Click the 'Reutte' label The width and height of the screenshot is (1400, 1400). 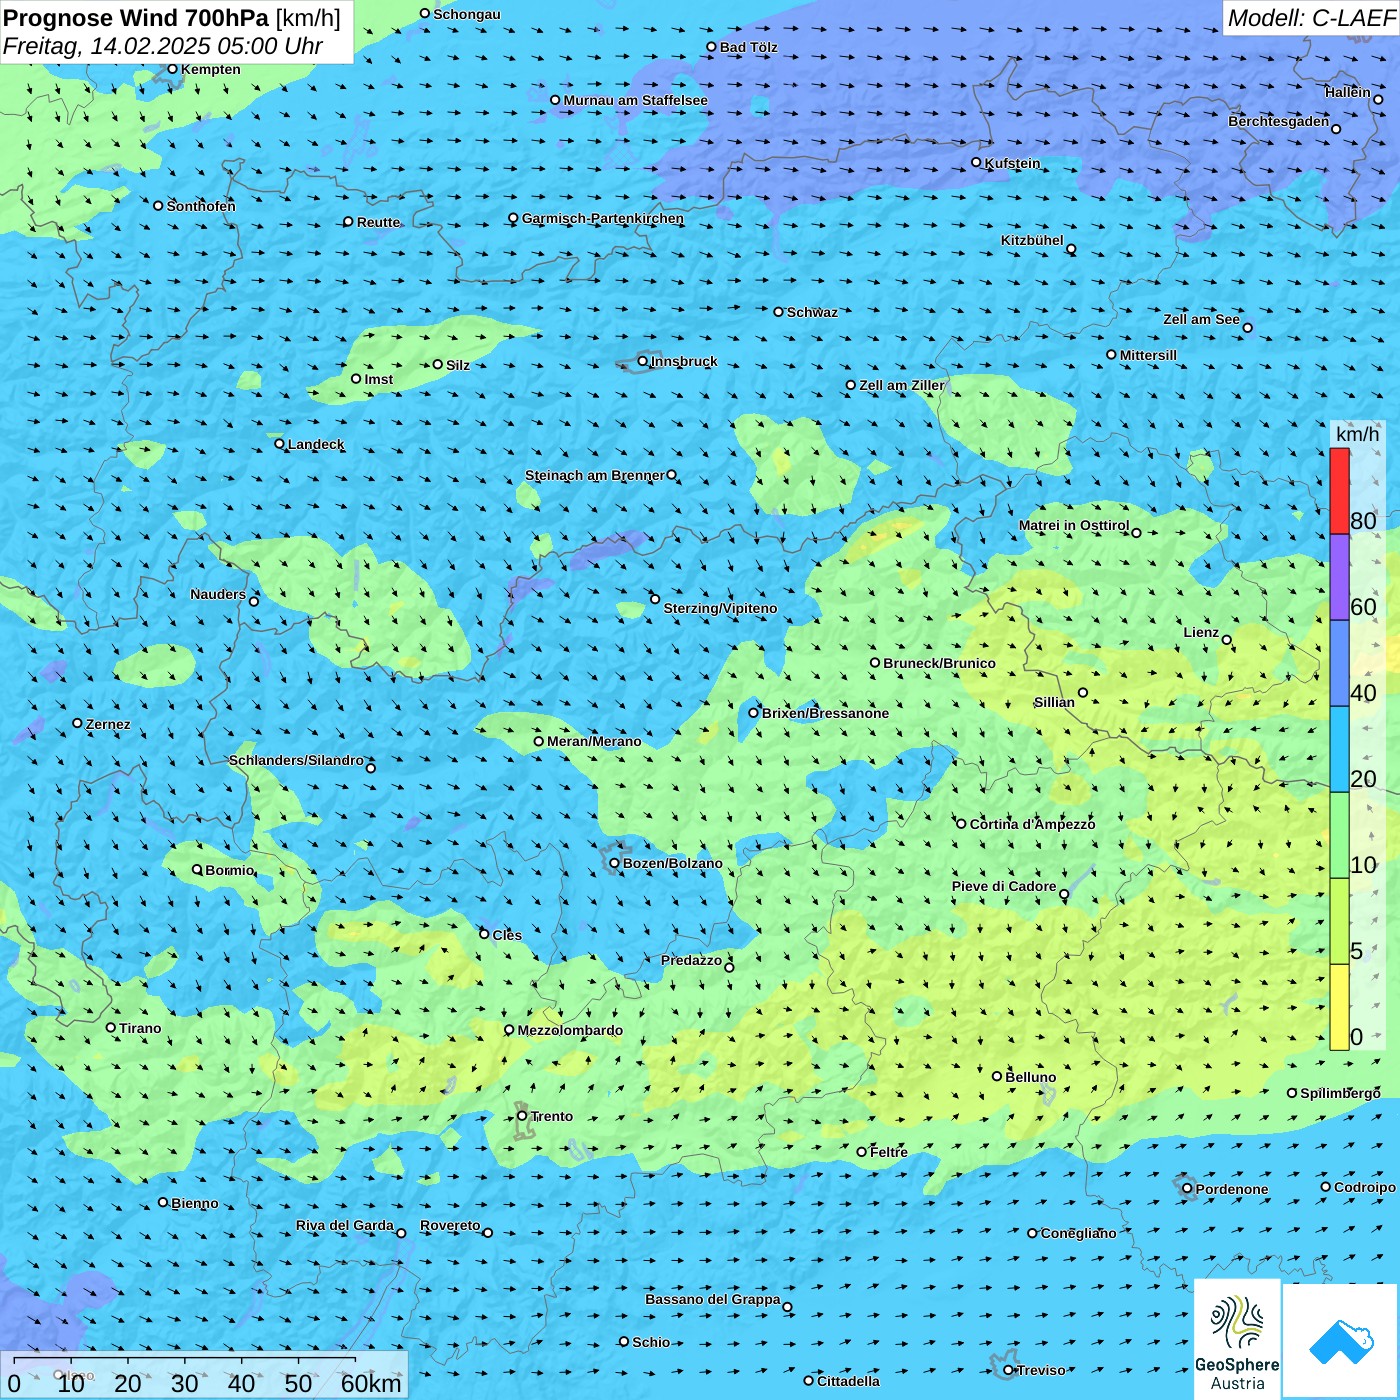coord(379,222)
